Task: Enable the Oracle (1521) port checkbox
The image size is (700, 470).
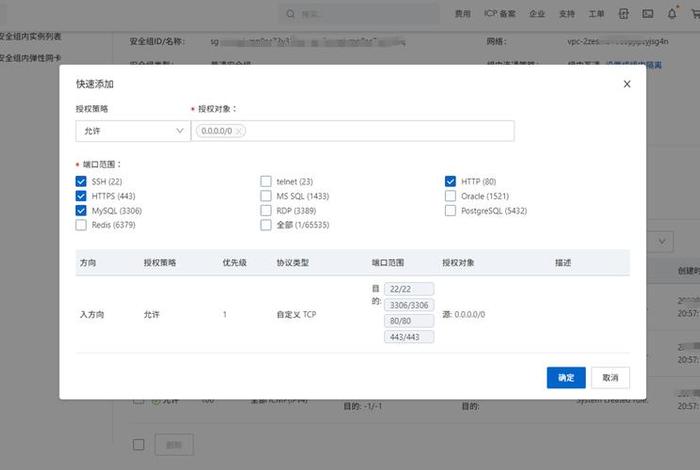Action: [x=450, y=196]
